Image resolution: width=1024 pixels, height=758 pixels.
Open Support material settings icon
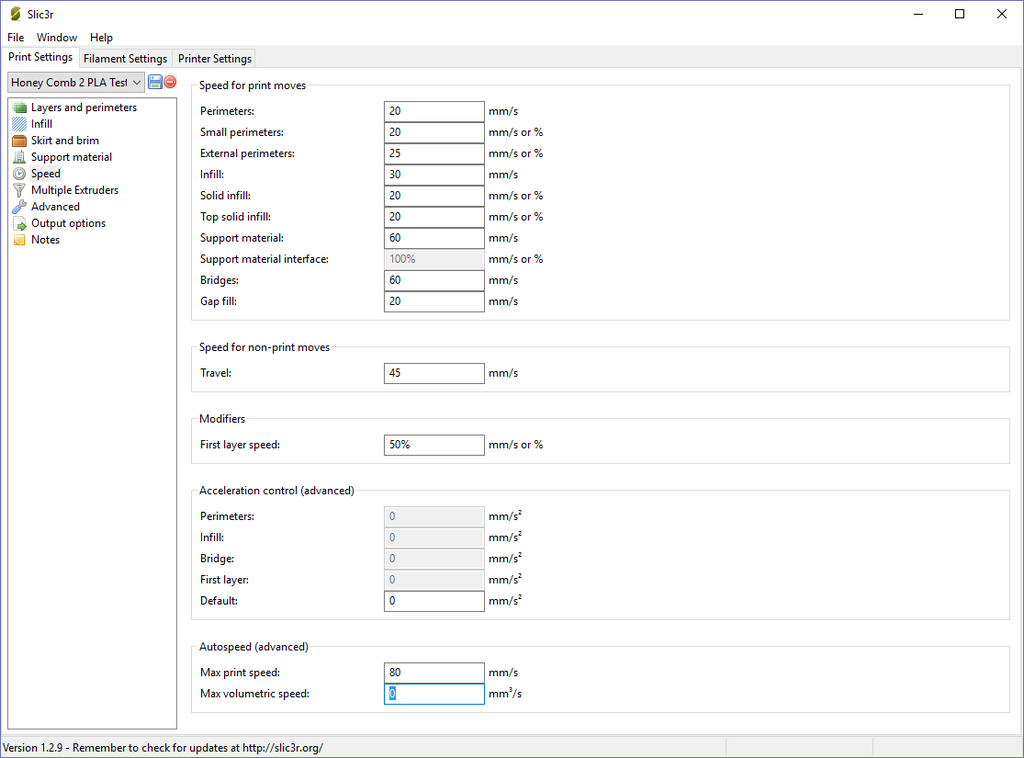click(19, 157)
